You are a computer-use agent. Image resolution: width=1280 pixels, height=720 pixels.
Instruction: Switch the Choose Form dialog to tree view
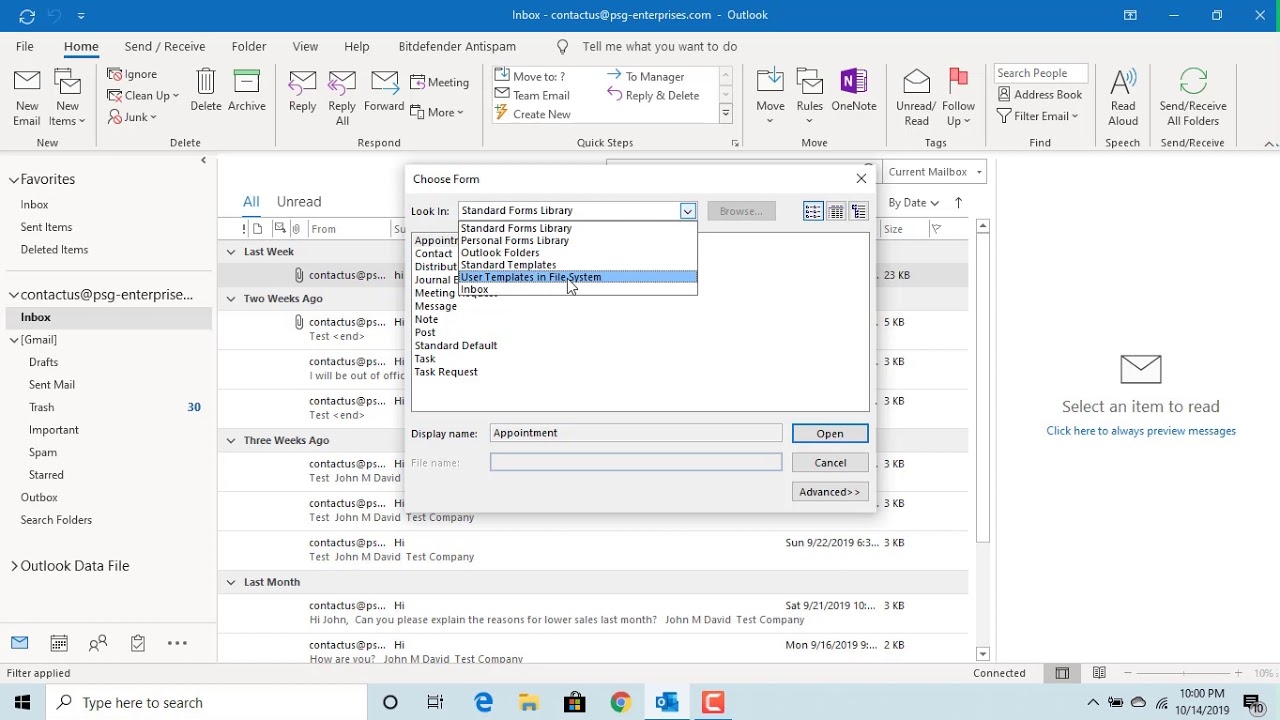[858, 211]
